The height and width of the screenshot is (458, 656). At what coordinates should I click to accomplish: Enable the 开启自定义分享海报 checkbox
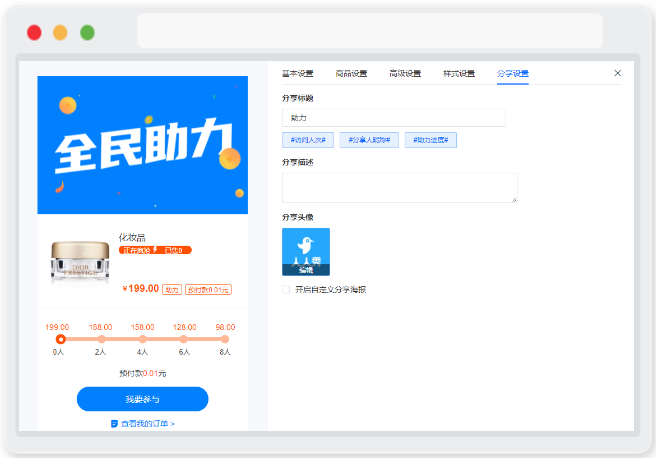(286, 289)
